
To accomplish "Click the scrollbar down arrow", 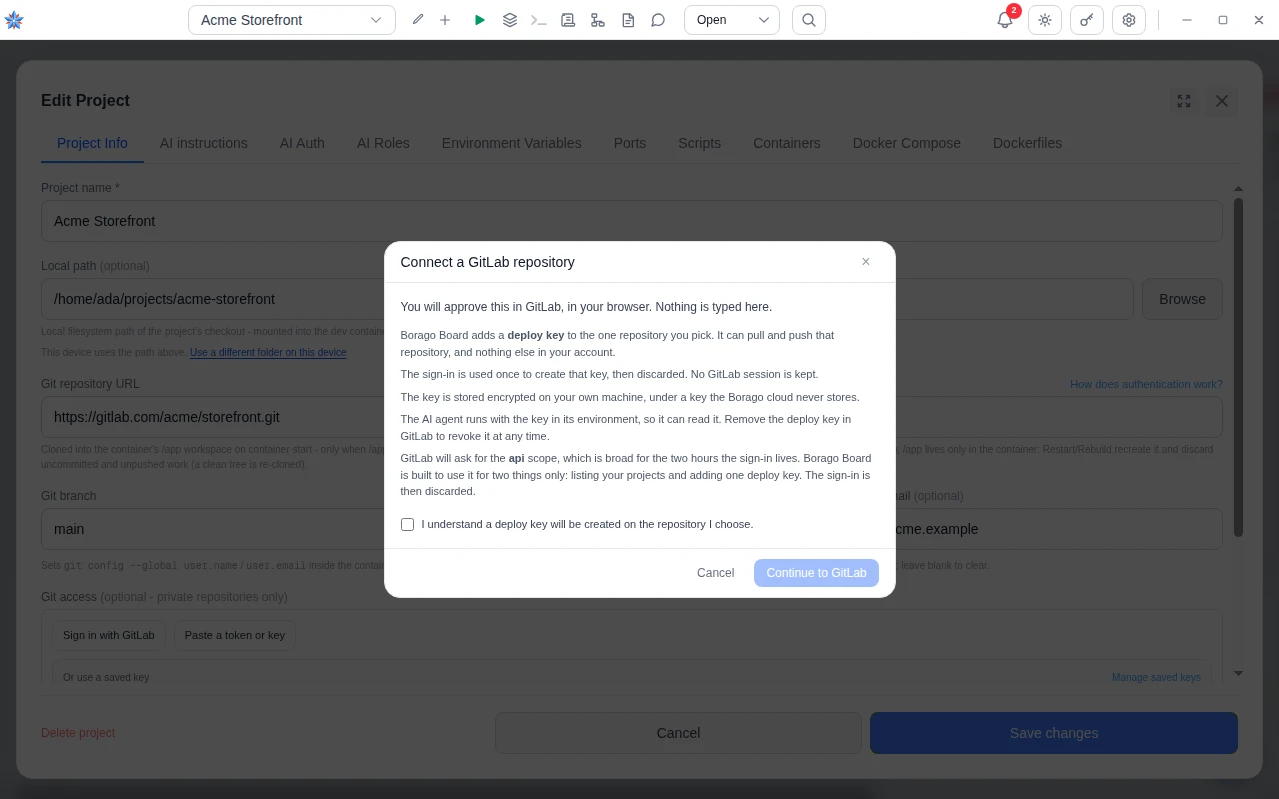I will point(1238,674).
